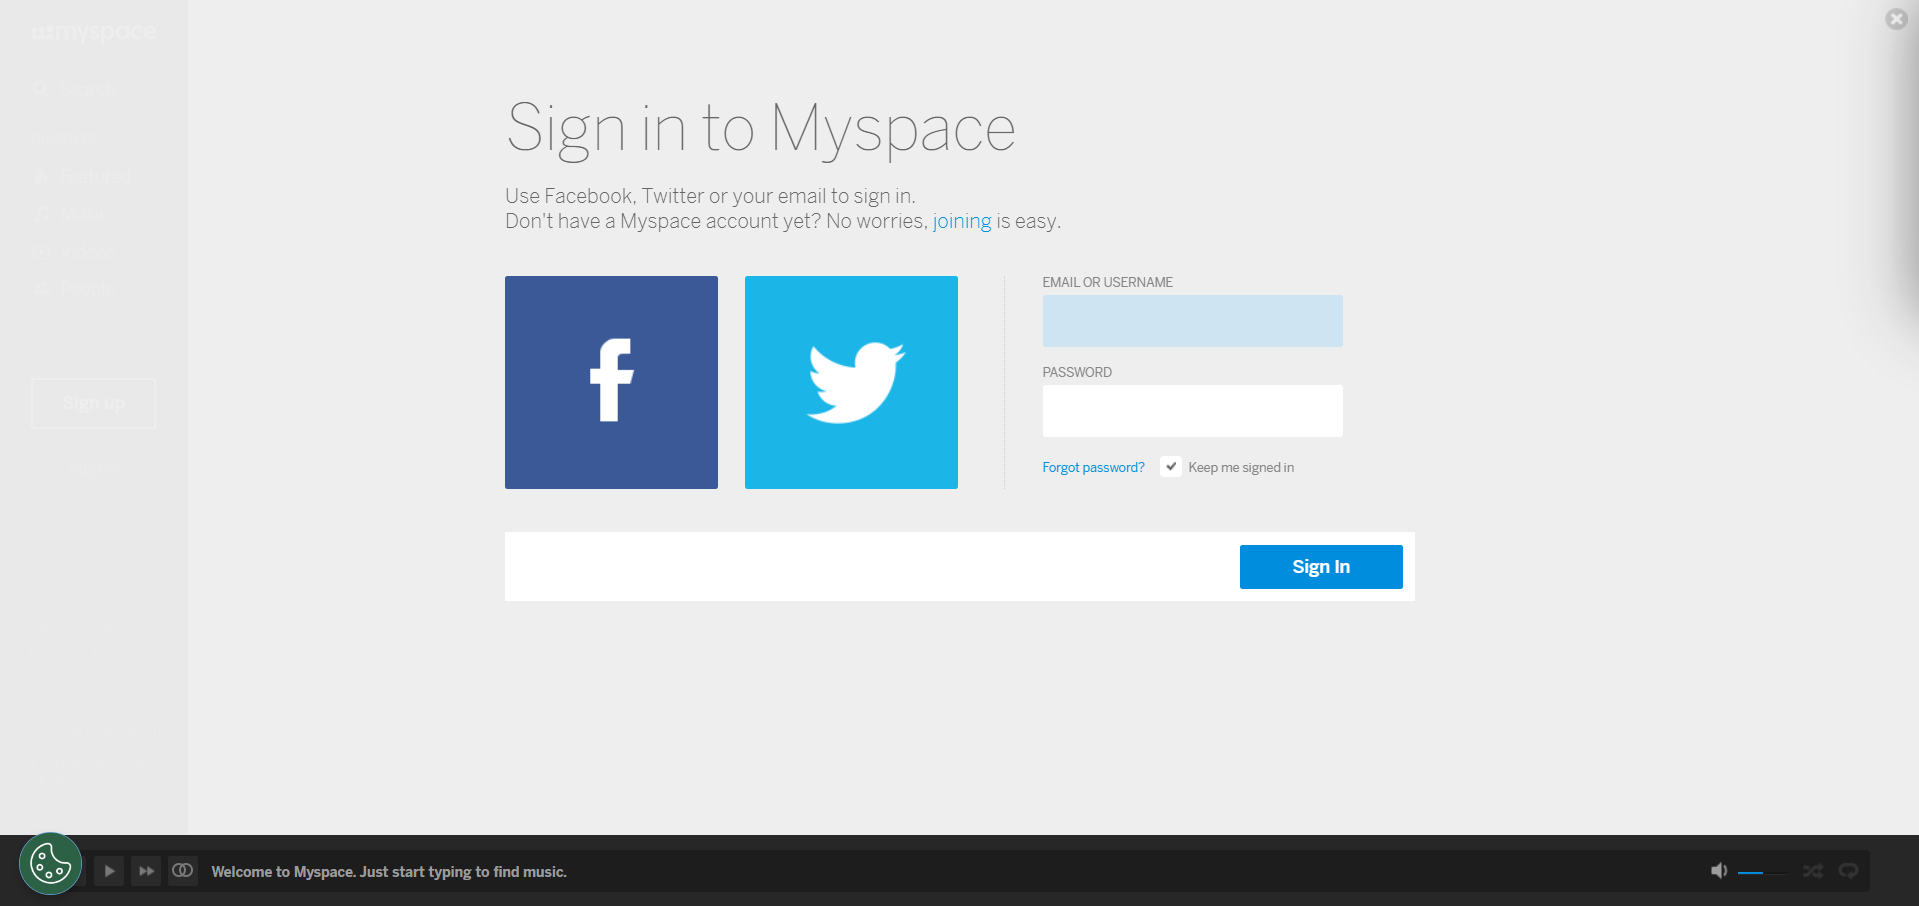Sign in with Twitter
1919x906 pixels.
(x=851, y=382)
